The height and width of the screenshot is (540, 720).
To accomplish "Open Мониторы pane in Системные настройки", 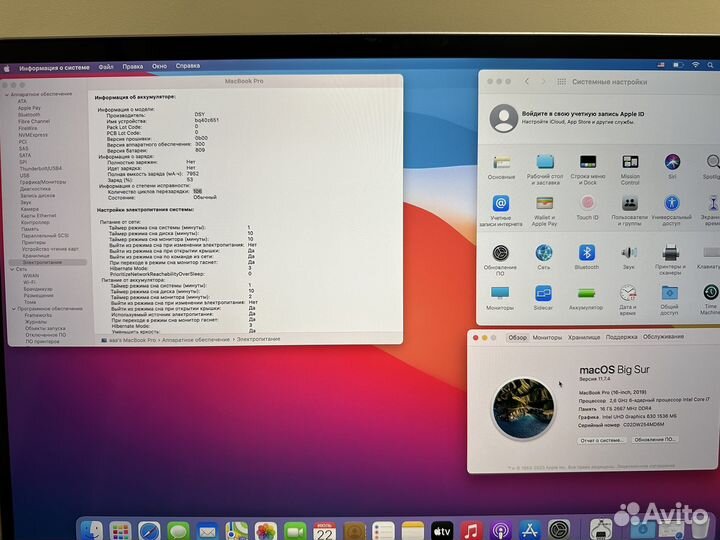I will (x=500, y=298).
